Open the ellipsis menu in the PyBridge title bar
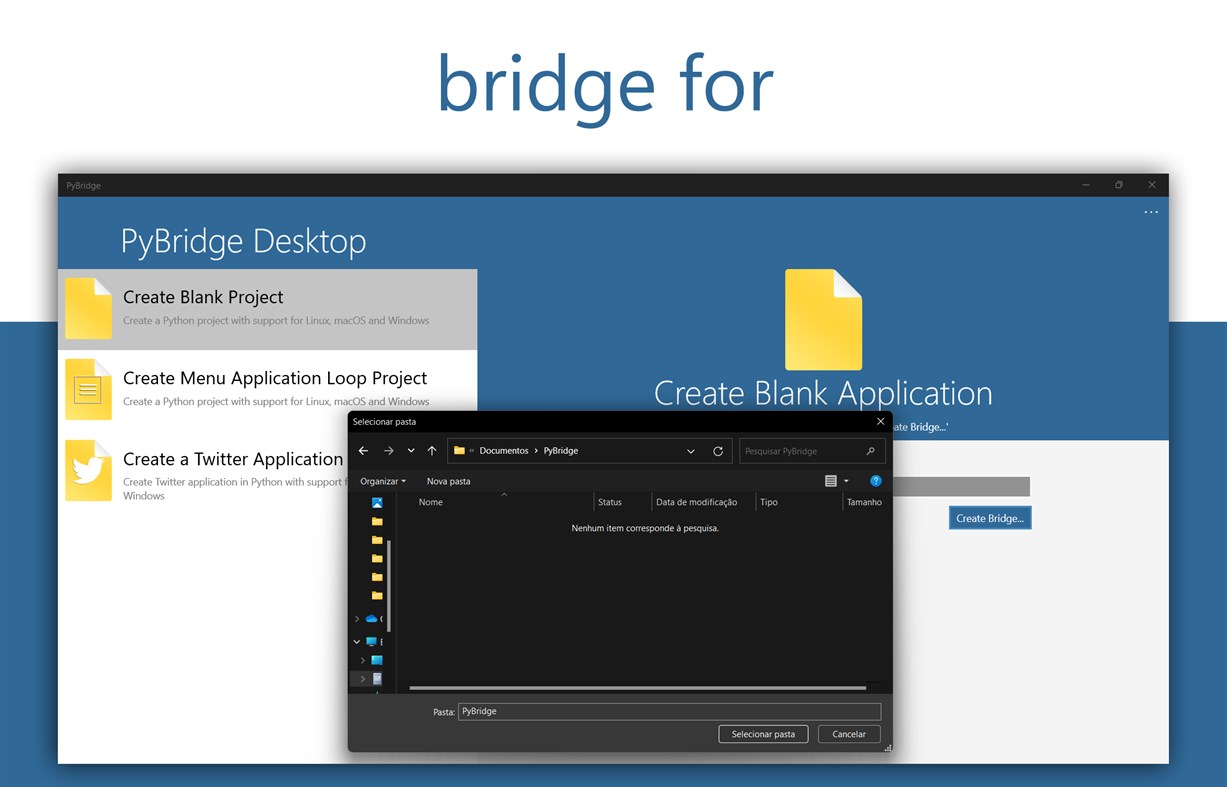Viewport: 1227px width, 787px height. (1151, 211)
